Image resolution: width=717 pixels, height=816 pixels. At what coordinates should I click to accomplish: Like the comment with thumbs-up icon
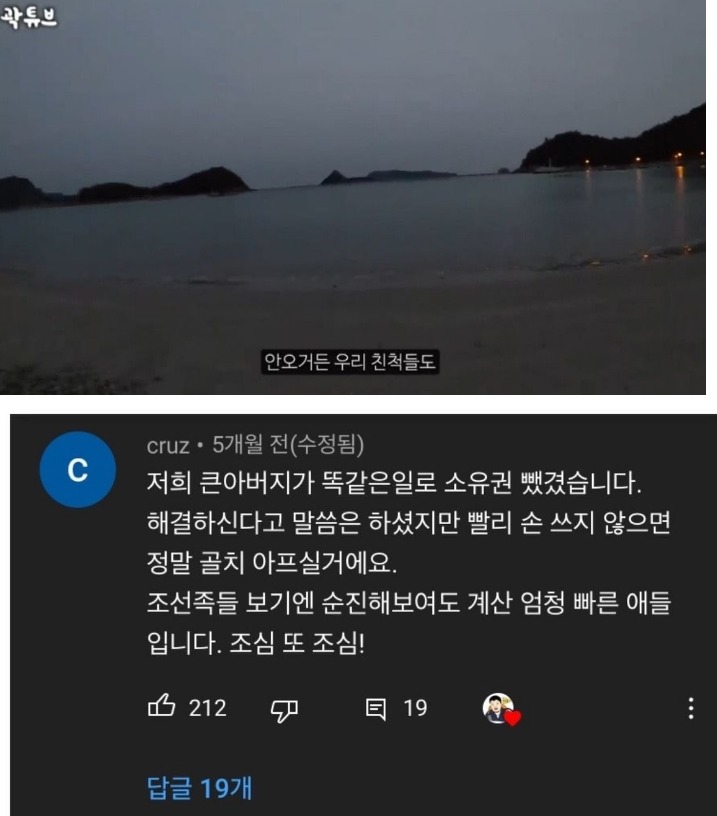(x=161, y=707)
